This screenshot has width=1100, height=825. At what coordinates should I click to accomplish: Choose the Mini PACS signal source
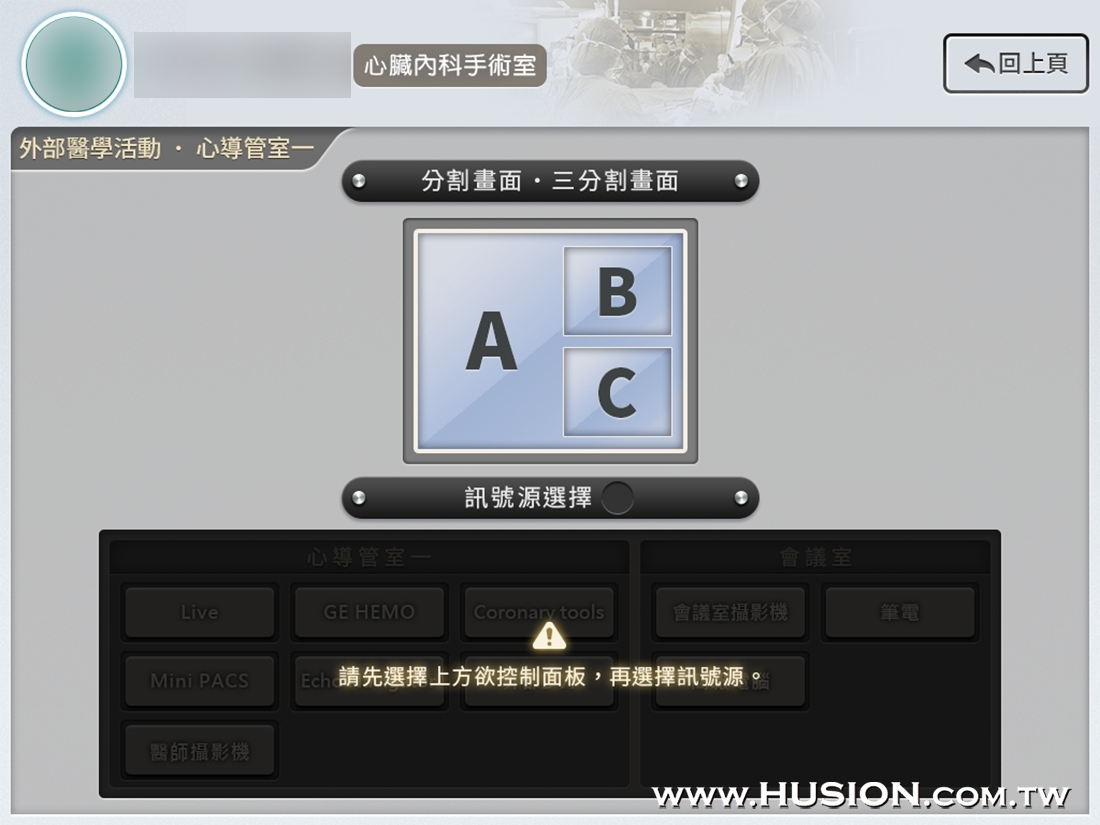(x=199, y=680)
